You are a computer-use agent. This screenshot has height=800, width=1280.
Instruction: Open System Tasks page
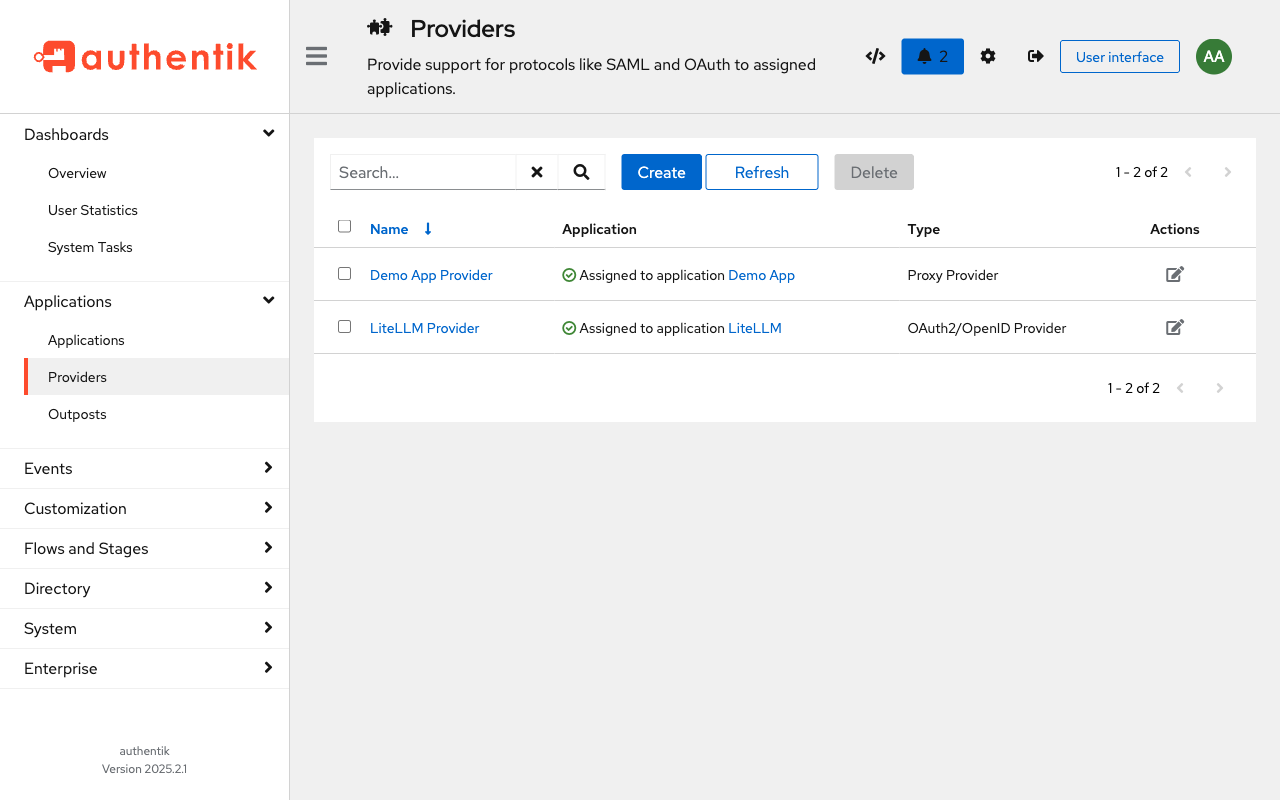point(90,247)
